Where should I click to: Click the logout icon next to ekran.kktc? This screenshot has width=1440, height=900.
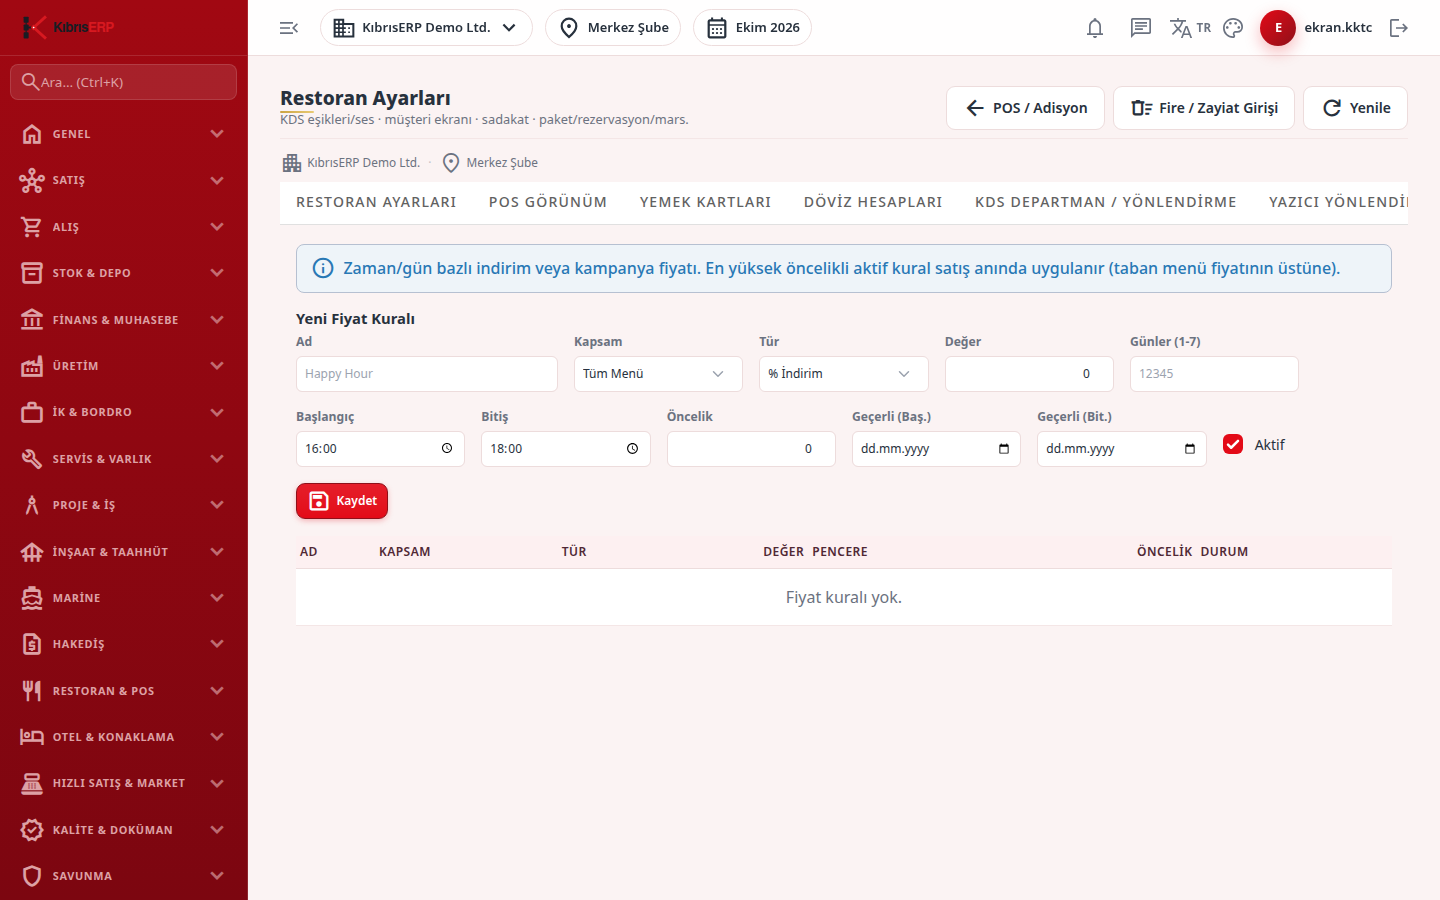click(1399, 28)
